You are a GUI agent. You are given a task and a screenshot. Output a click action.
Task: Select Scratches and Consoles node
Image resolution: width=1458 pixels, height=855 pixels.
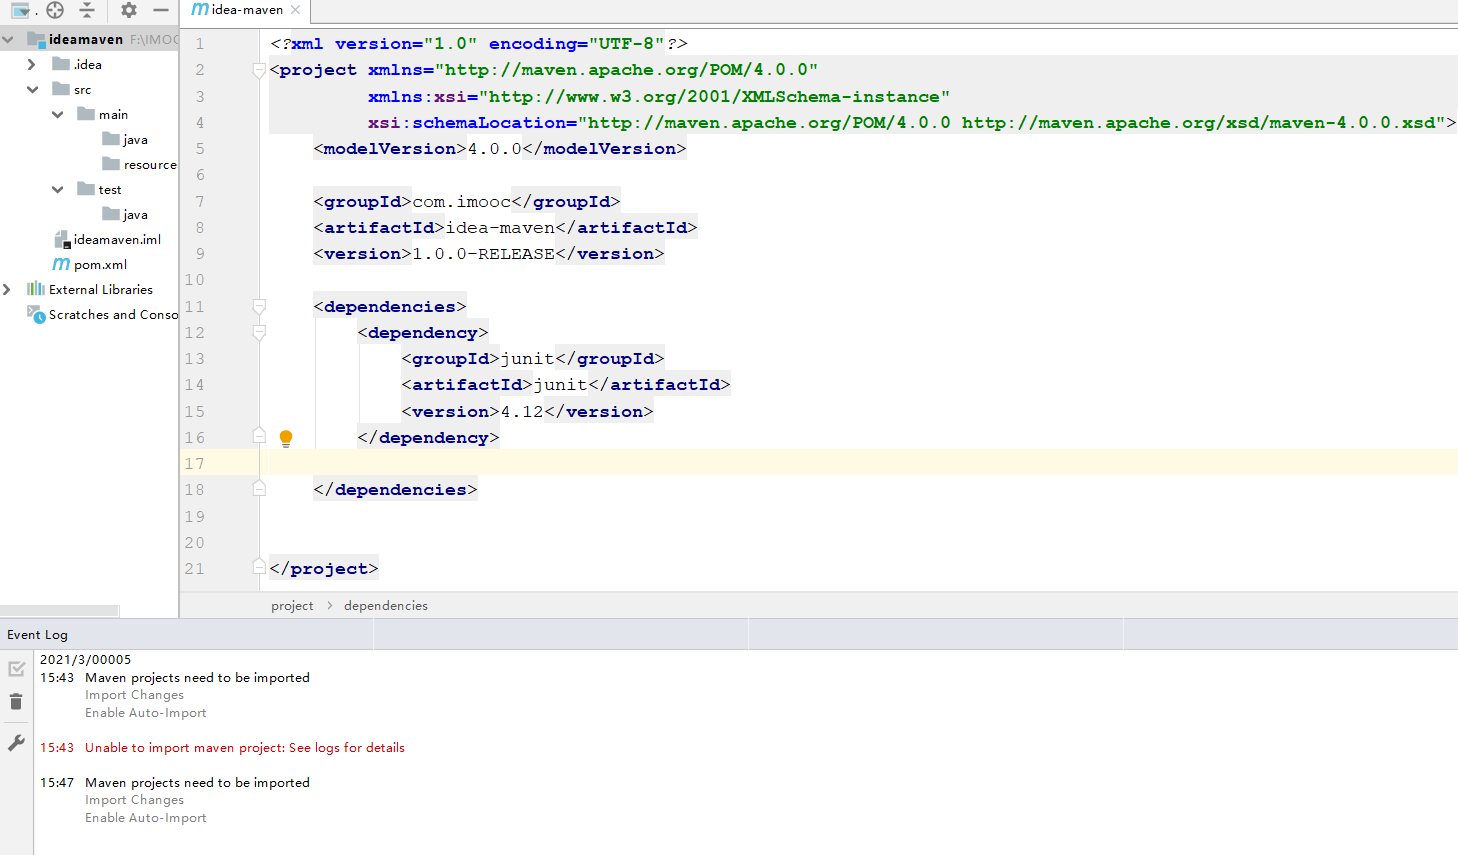102,315
